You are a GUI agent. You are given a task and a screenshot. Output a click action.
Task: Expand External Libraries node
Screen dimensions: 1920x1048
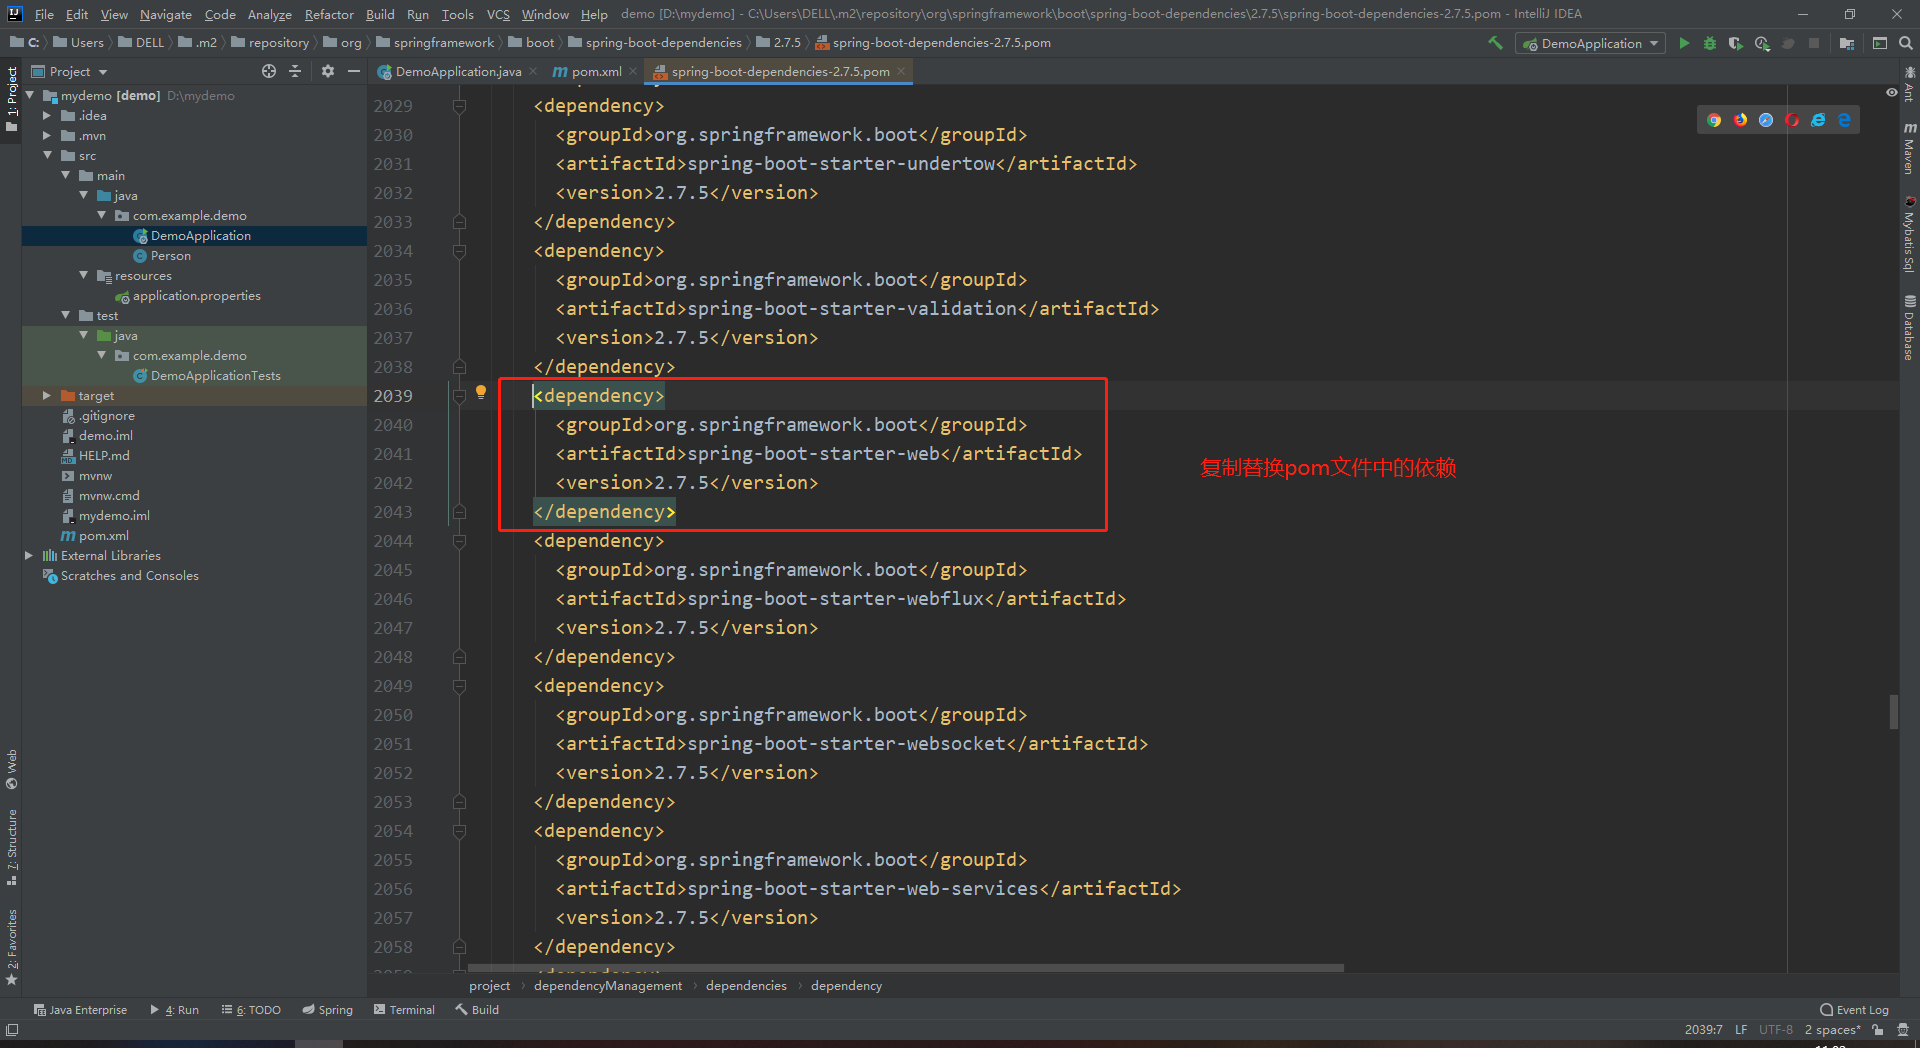(28, 555)
